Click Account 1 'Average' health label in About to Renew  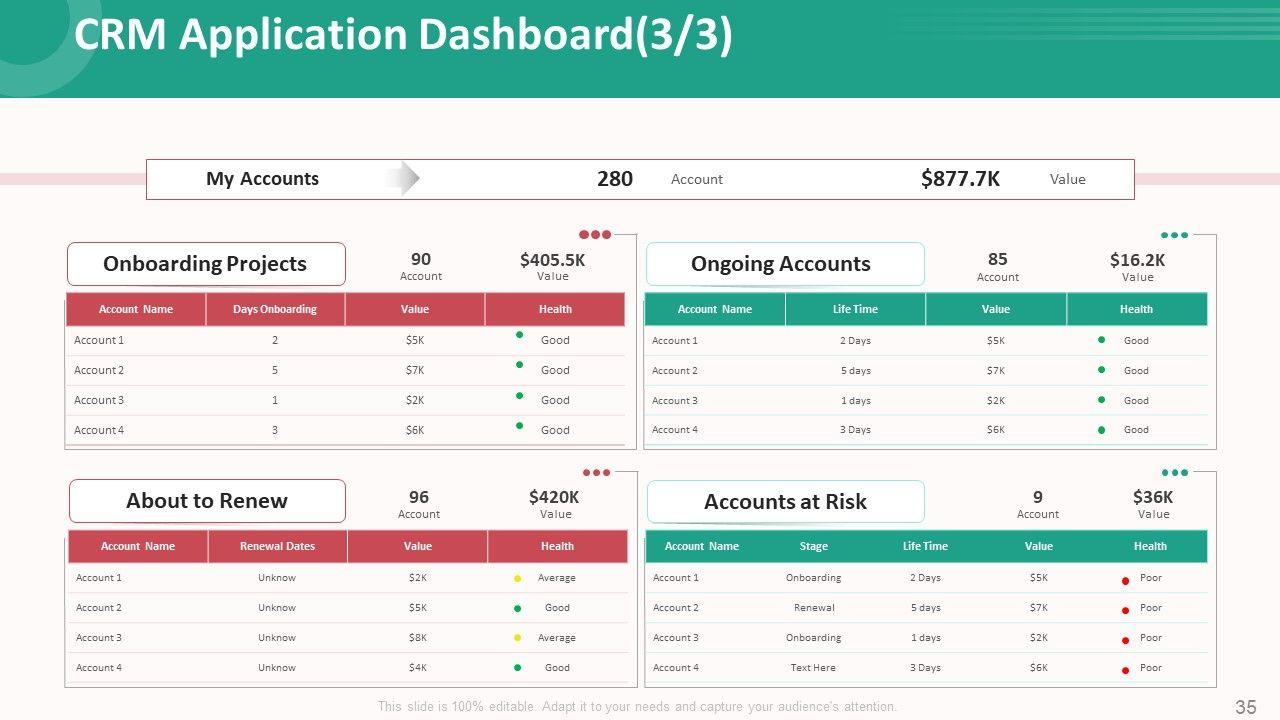pyautogui.click(x=557, y=577)
